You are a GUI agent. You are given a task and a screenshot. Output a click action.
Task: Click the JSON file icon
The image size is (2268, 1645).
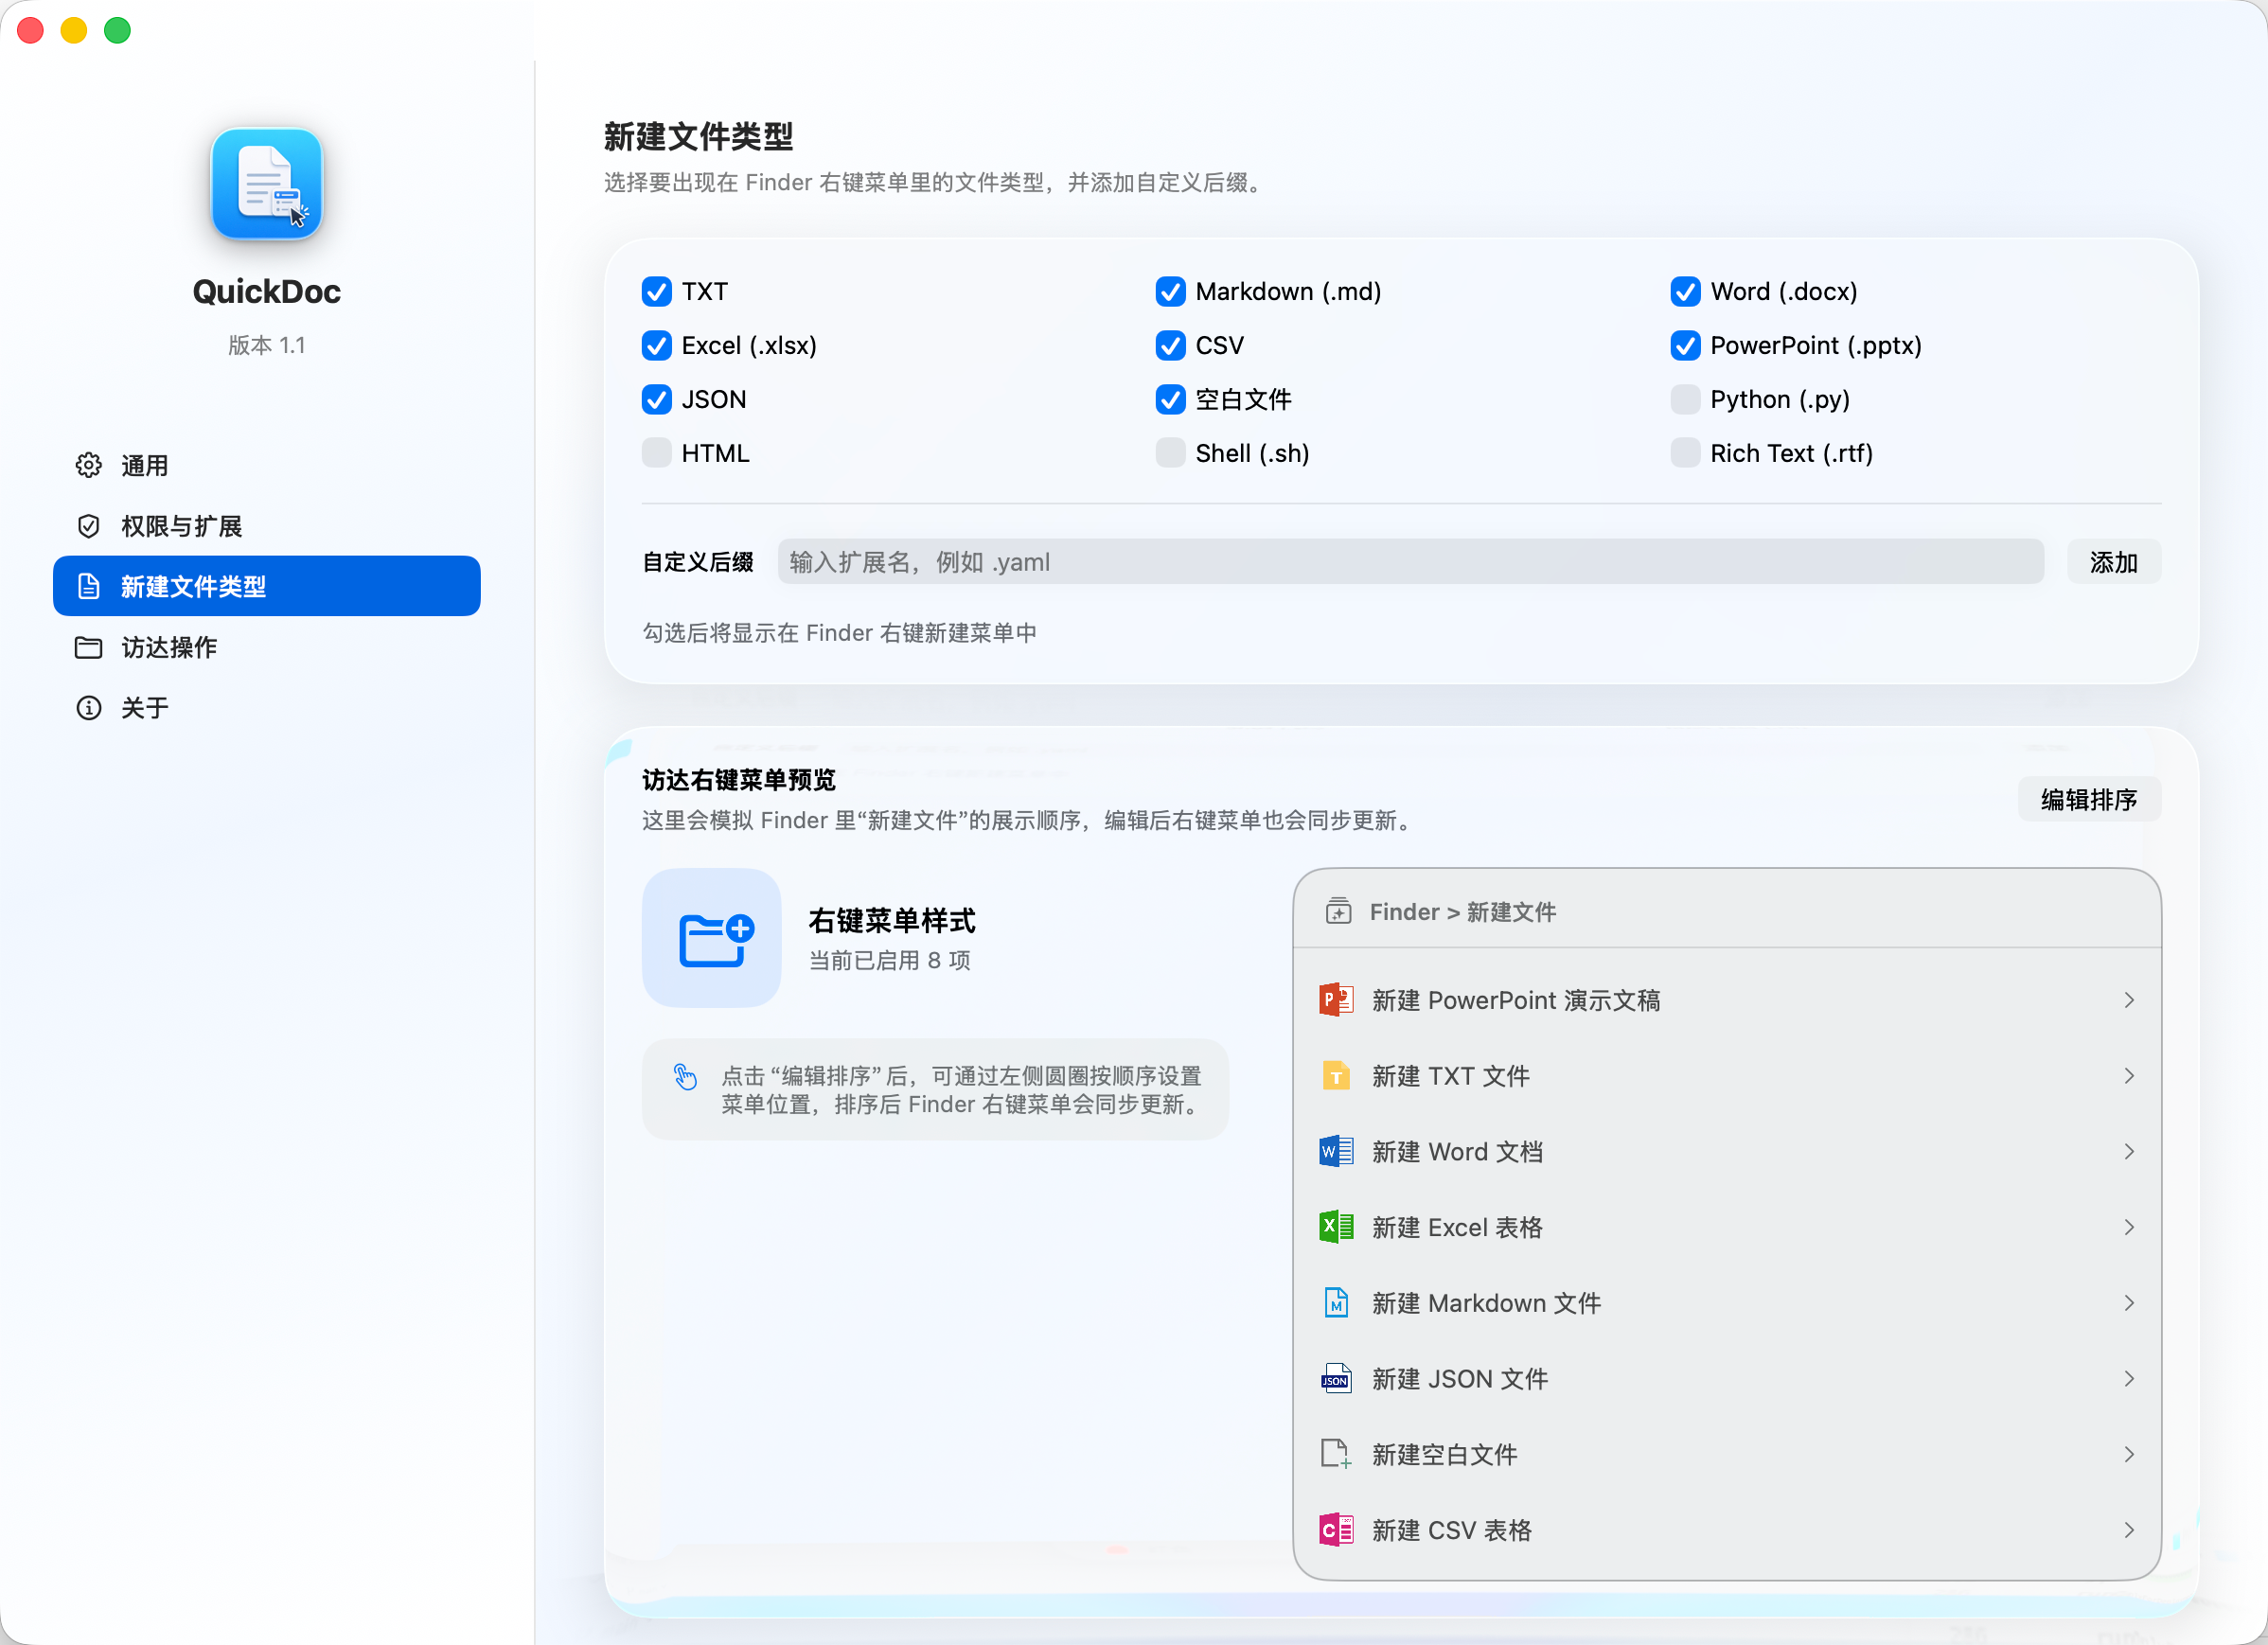1336,1379
